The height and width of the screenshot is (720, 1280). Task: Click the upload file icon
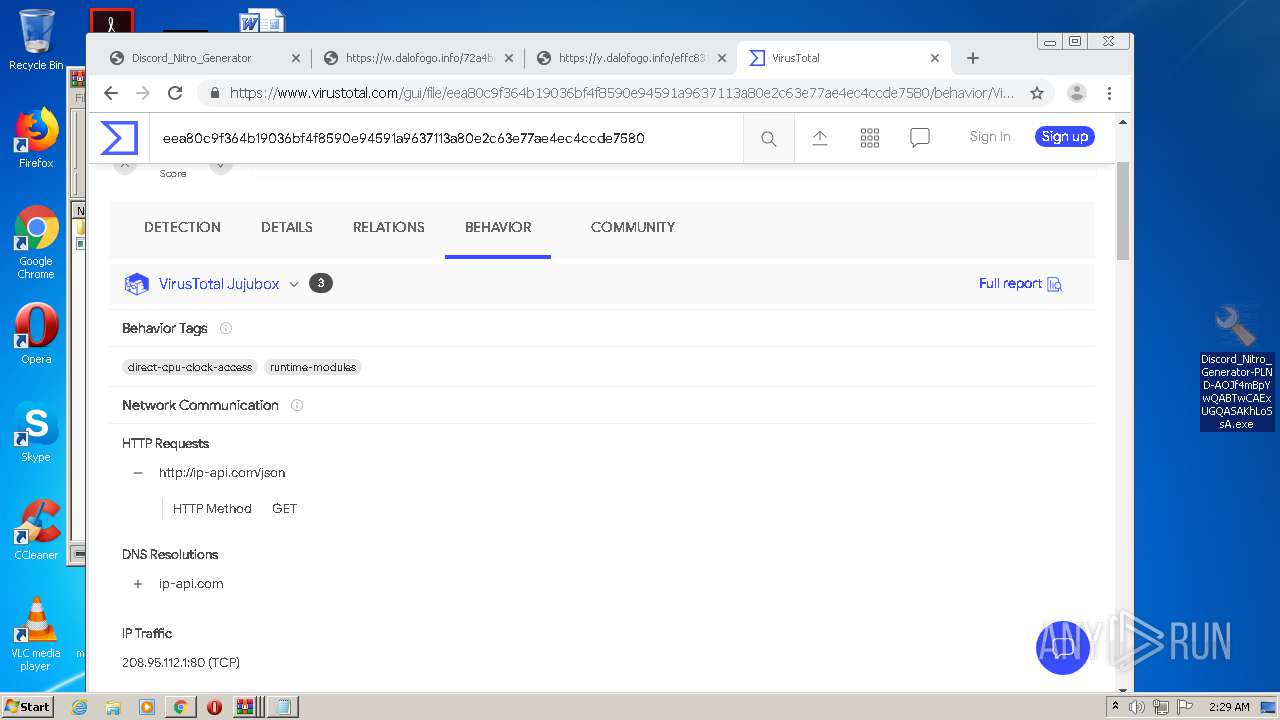click(820, 138)
